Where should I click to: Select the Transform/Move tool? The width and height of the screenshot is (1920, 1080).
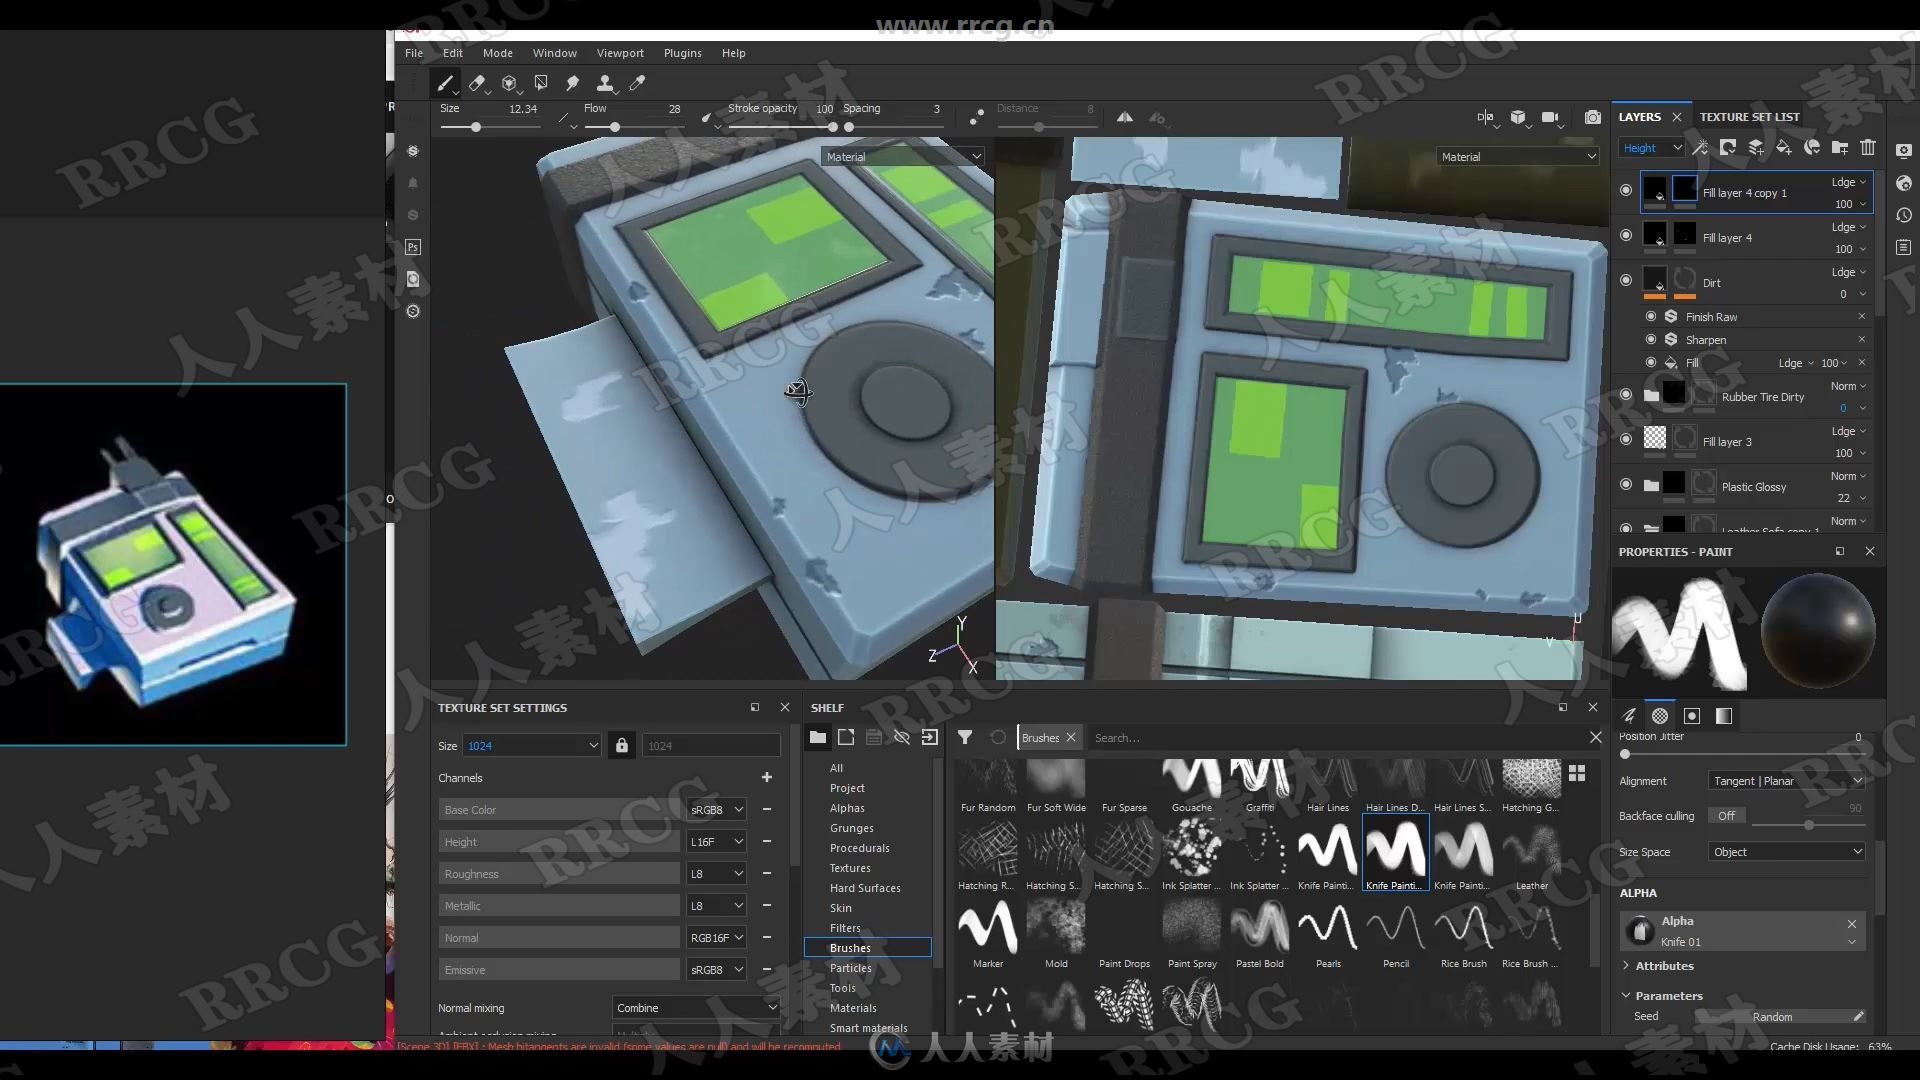pyautogui.click(x=509, y=83)
